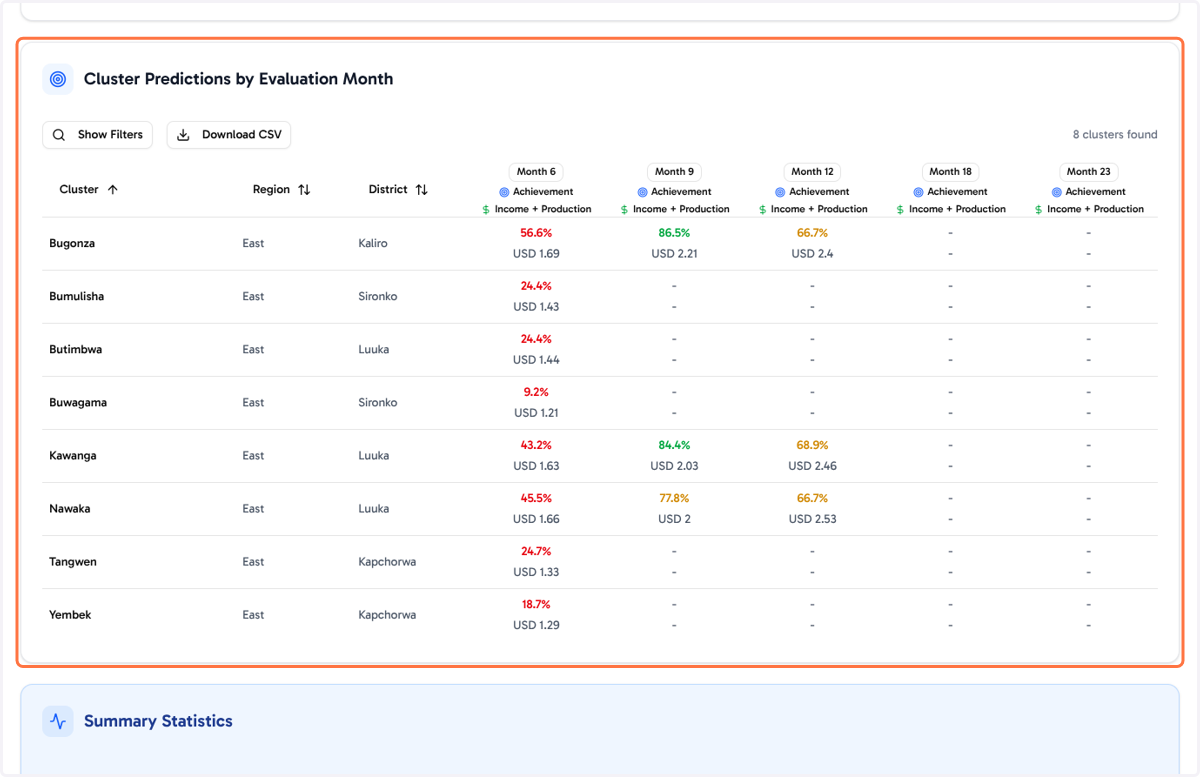Click the download icon in Download CSV
Viewport: 1200px width, 777px height.
coord(184,135)
